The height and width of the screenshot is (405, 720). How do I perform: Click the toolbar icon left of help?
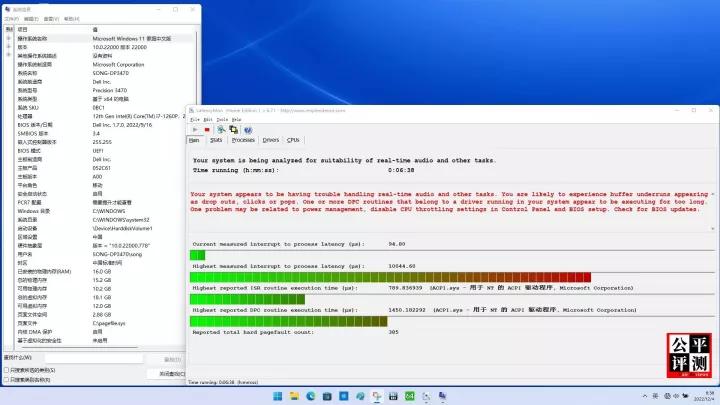[235, 128]
